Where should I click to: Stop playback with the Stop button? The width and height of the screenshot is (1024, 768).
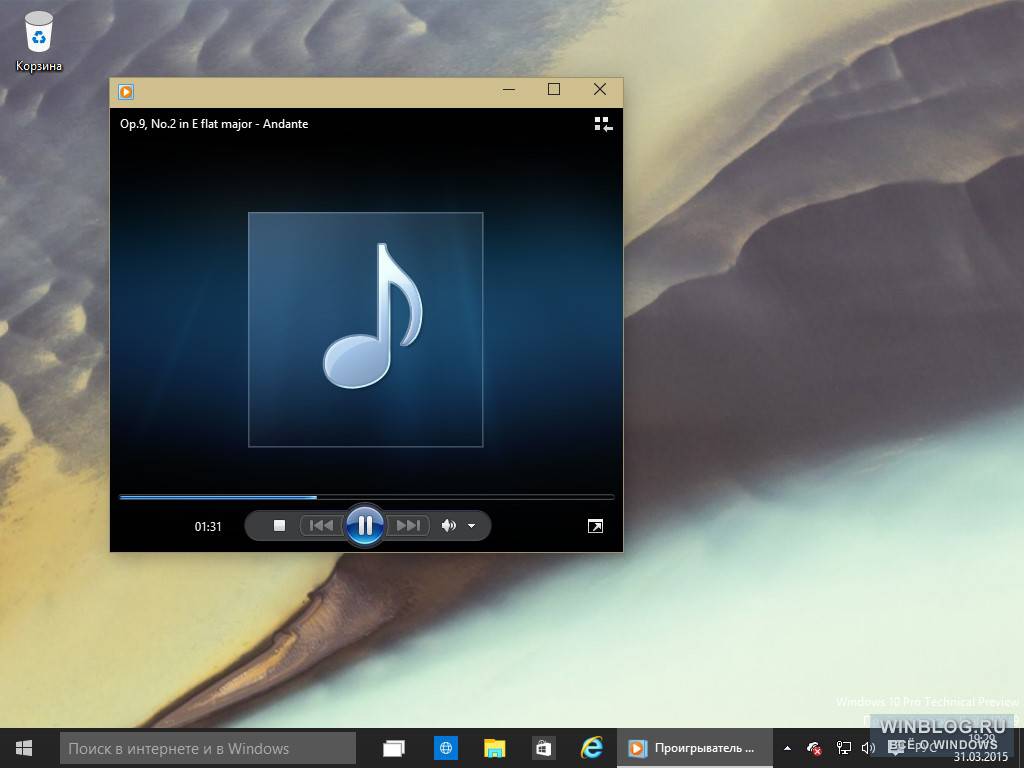click(280, 526)
